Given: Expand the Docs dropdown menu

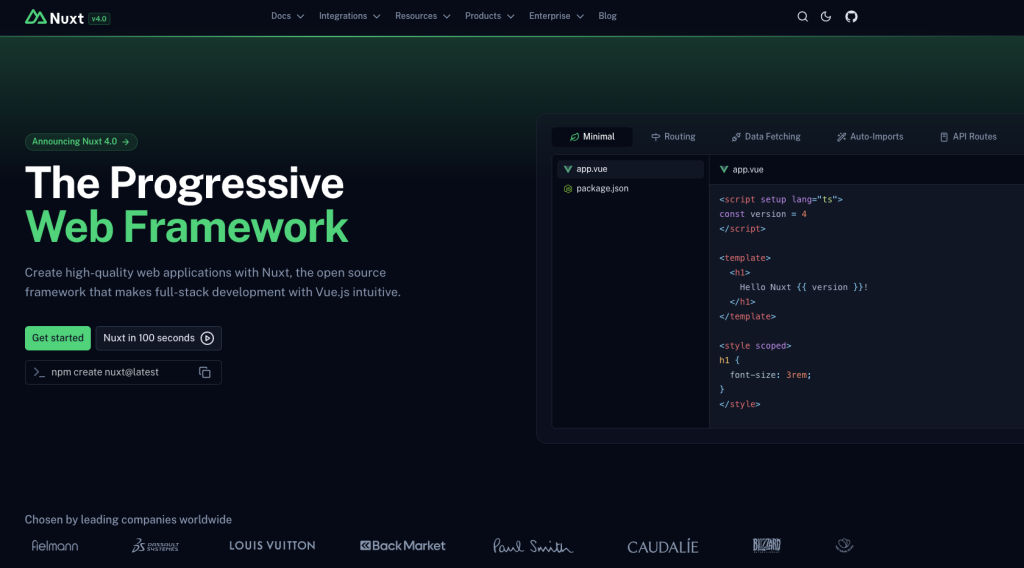Looking at the screenshot, I should 287,16.
